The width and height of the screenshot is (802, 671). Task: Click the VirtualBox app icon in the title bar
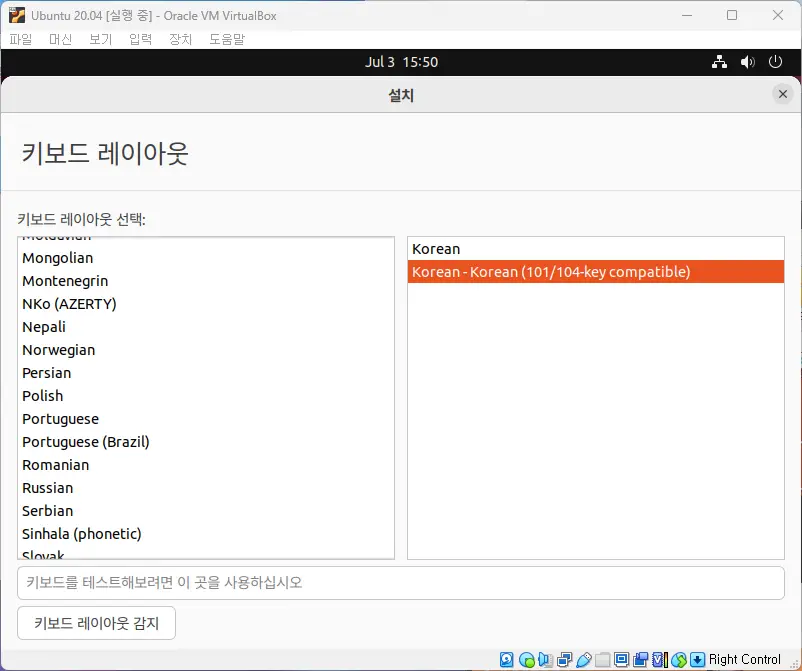pos(17,15)
